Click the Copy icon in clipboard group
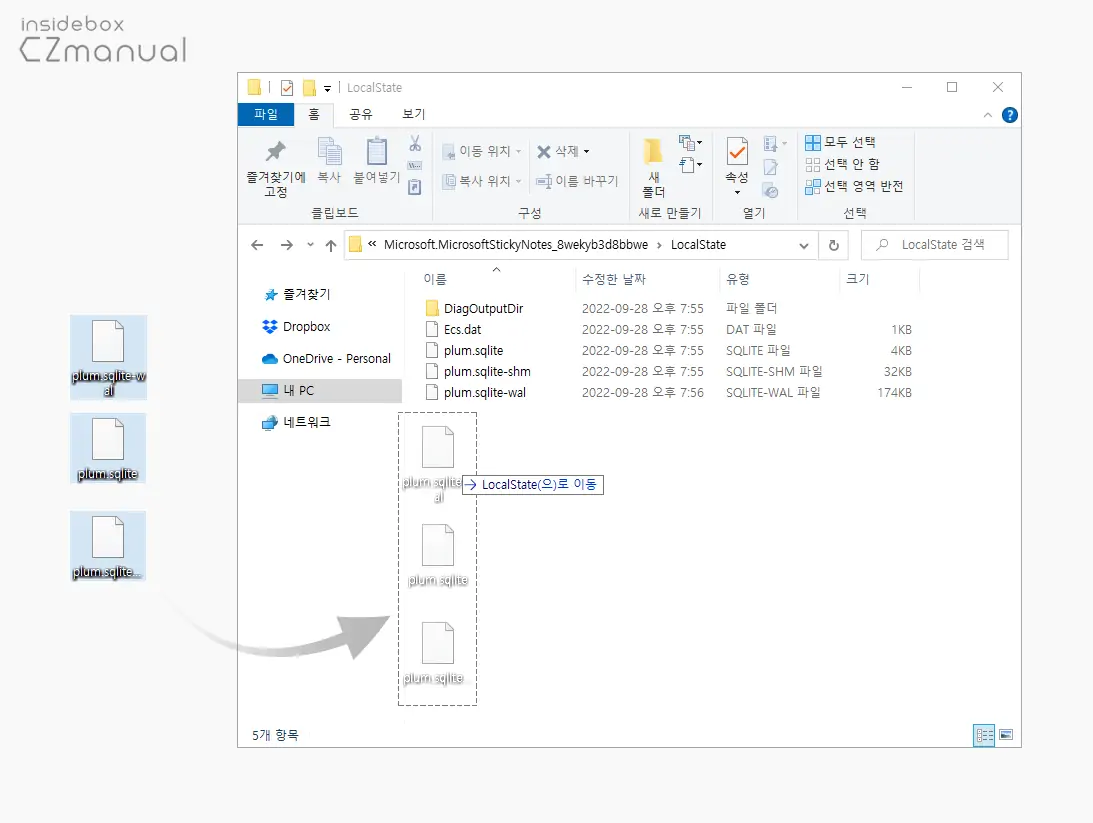 tap(330, 151)
